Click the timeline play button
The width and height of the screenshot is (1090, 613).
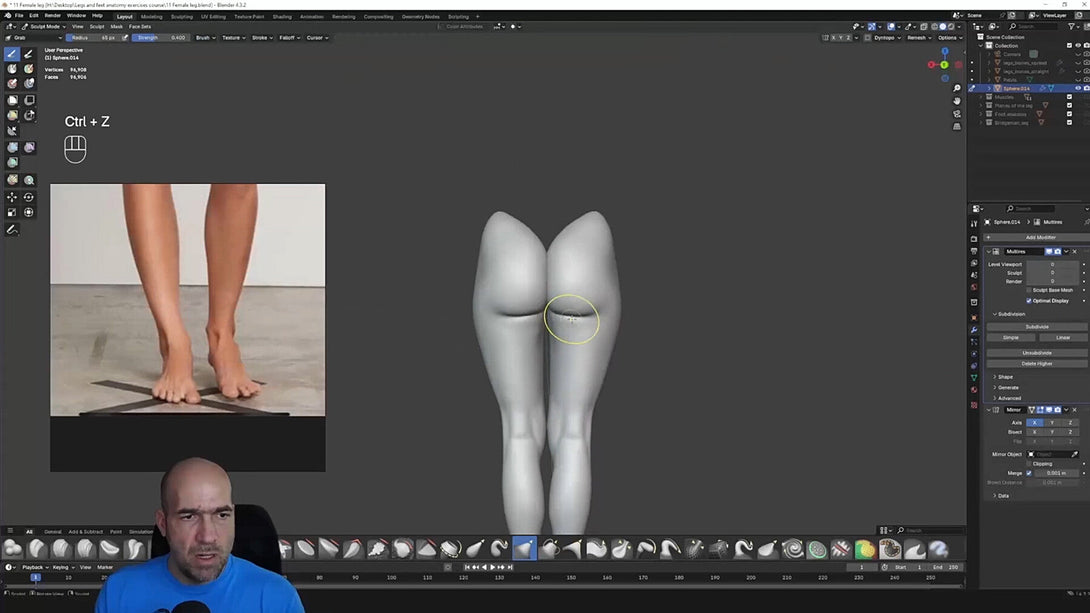493,567
